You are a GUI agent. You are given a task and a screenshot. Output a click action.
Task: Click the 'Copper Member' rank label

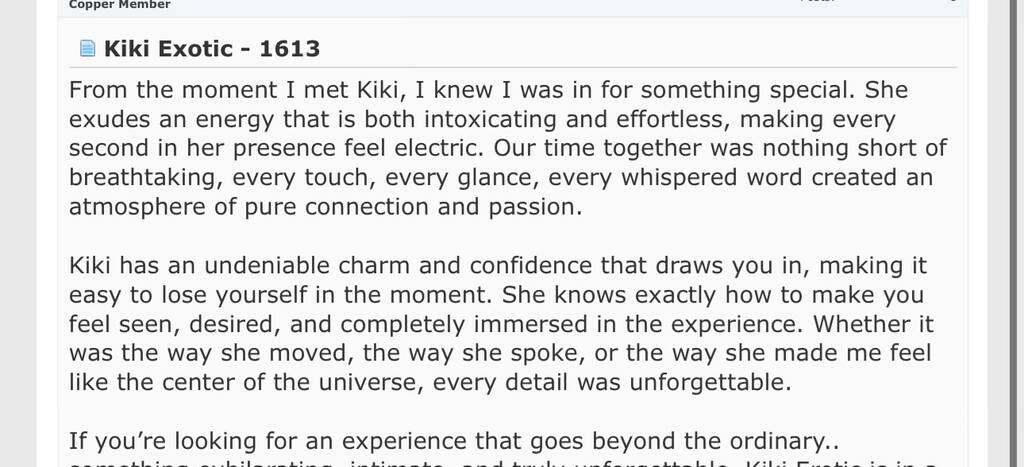[120, 5]
